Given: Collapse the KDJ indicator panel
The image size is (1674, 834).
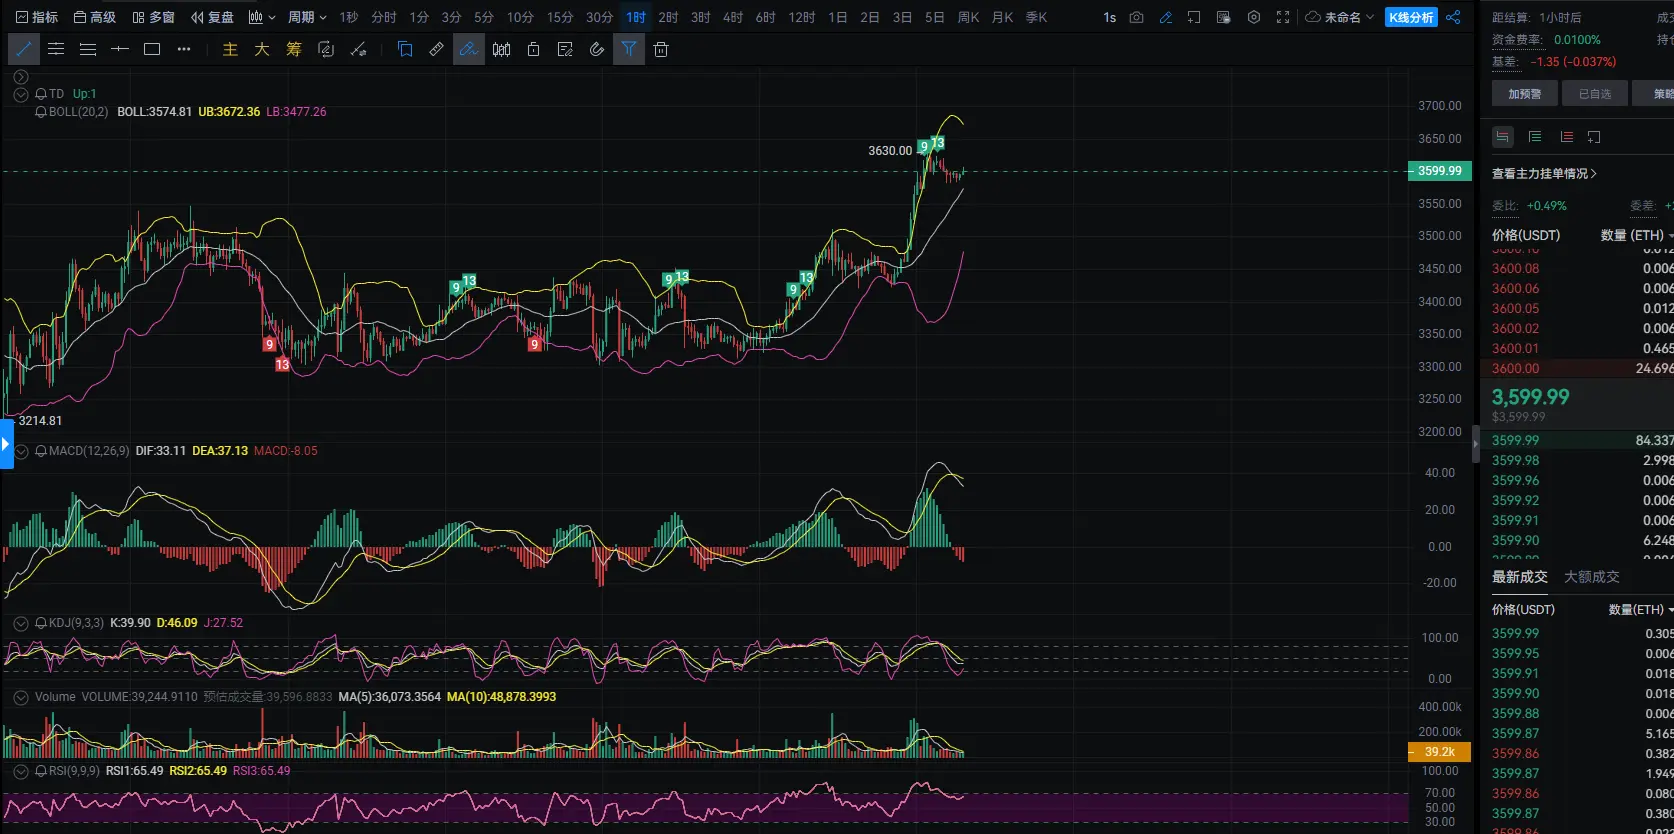Looking at the screenshot, I should 20,623.
